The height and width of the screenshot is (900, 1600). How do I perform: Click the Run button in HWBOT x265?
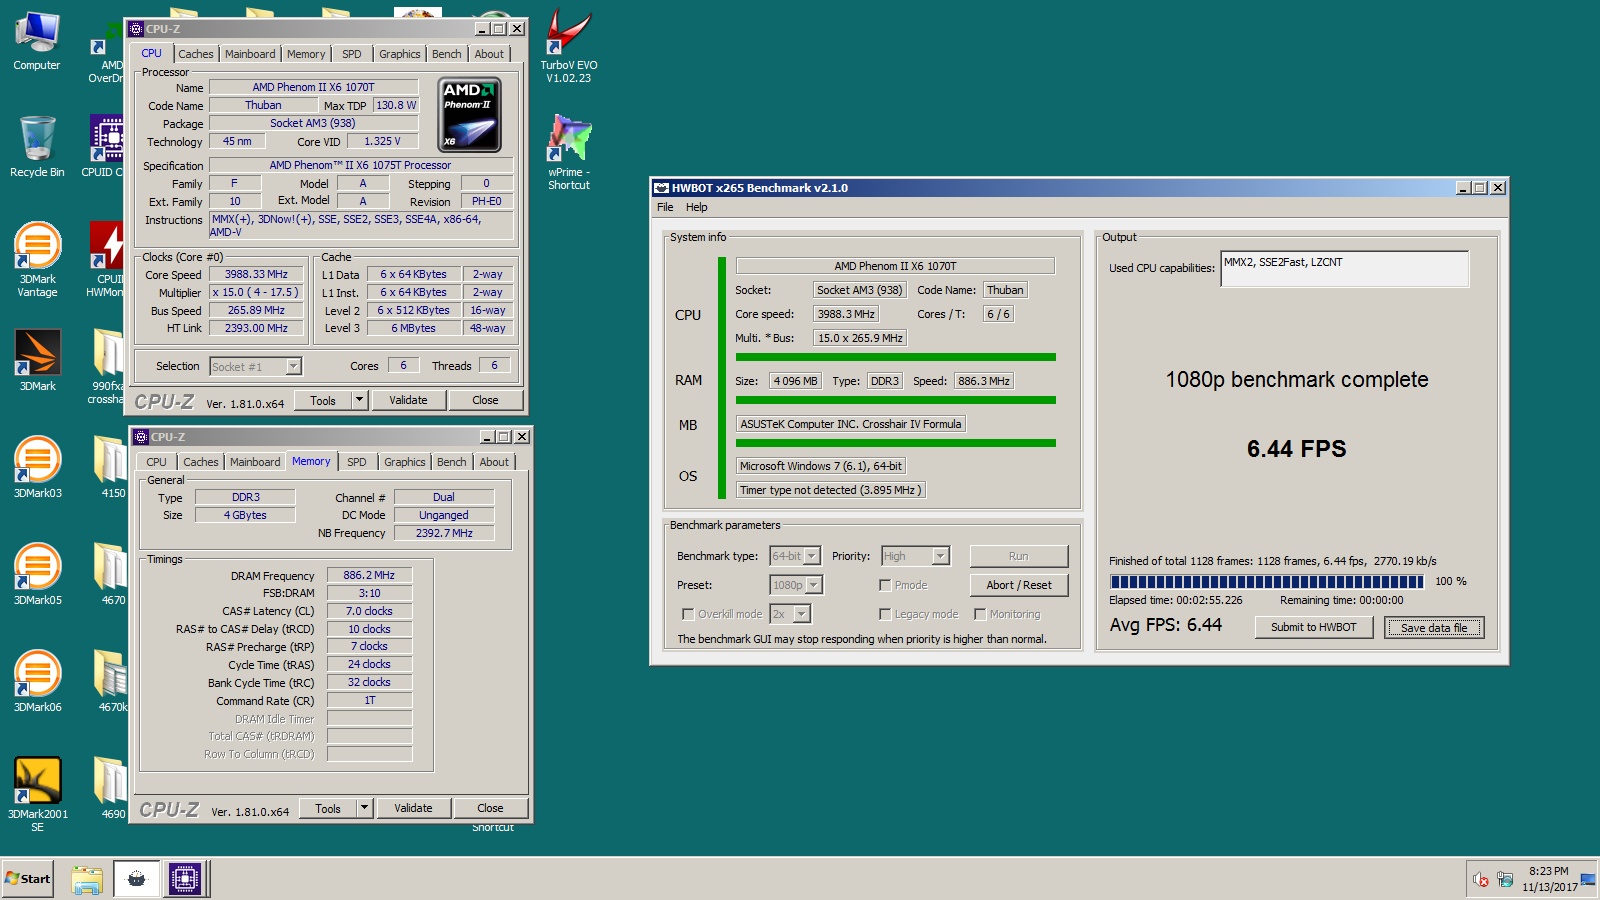1019,556
